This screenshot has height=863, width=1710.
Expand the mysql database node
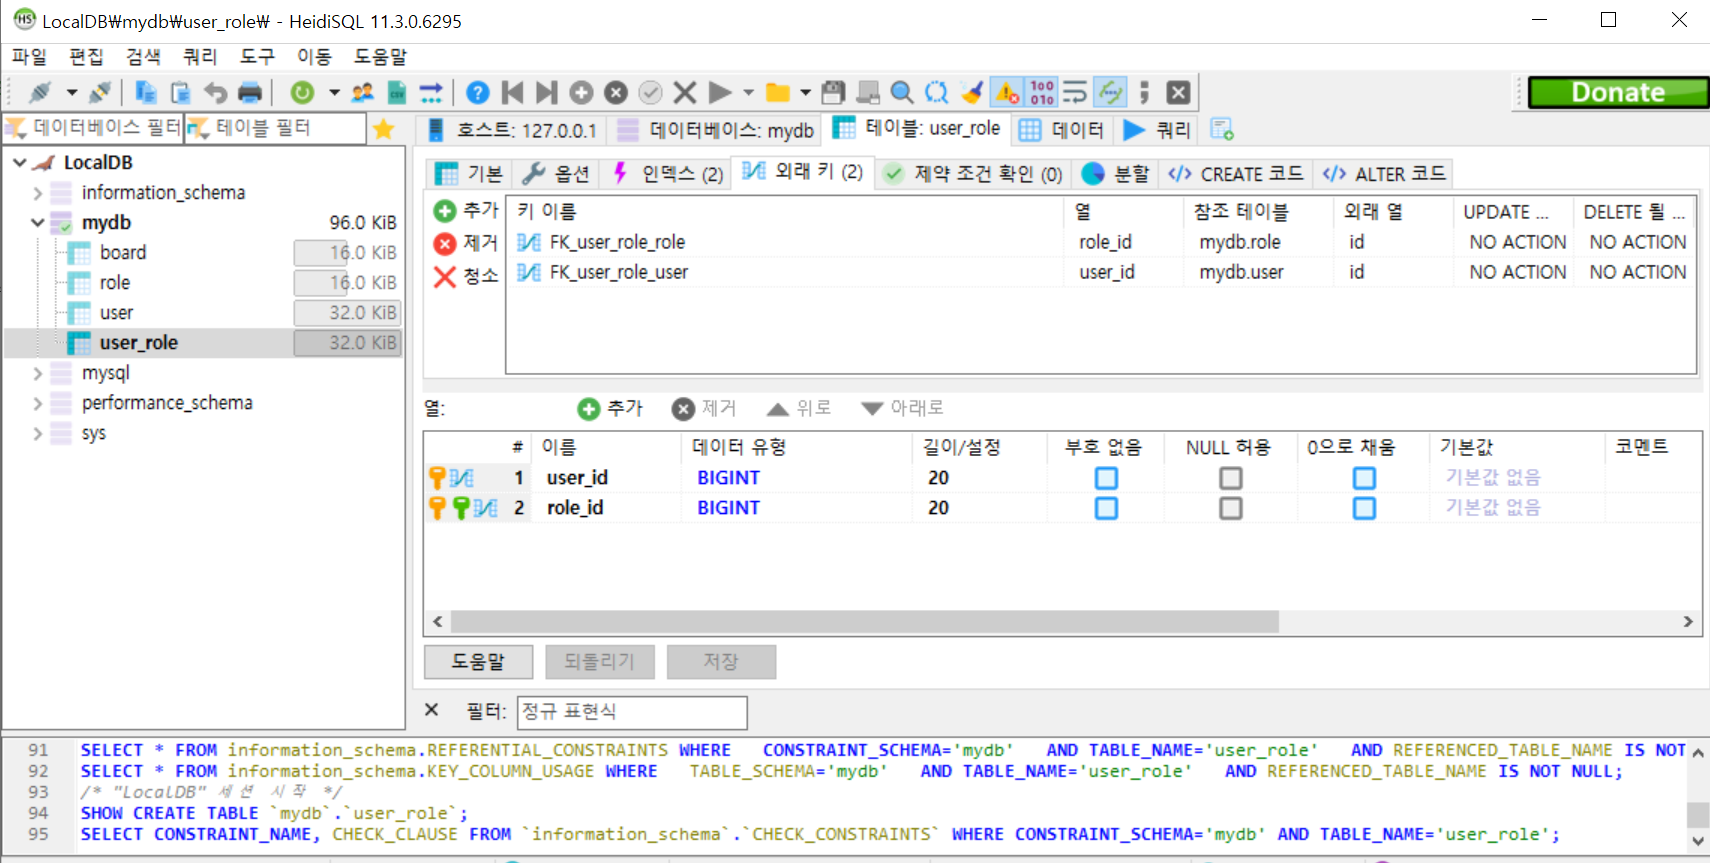[x=38, y=373]
